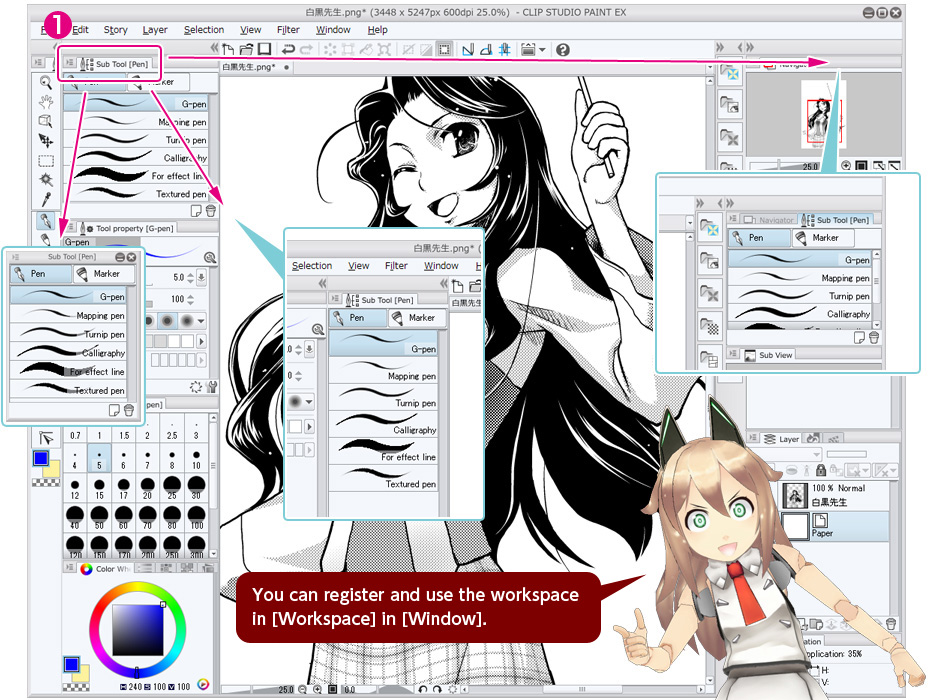
Task: Select brush size 5 preset
Action: click(100, 460)
